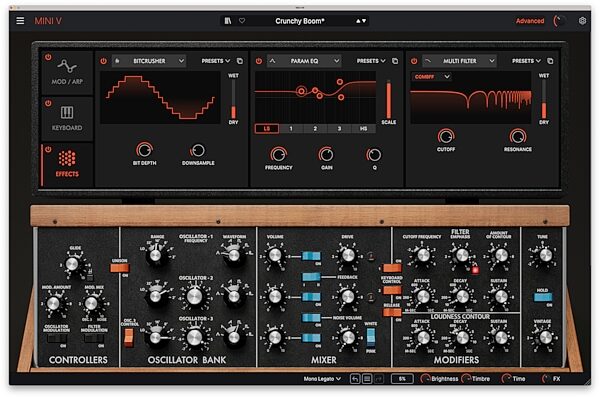Screen dimensions: 600x397
Task: Toggle the Release switch
Action: pyautogui.click(x=392, y=312)
